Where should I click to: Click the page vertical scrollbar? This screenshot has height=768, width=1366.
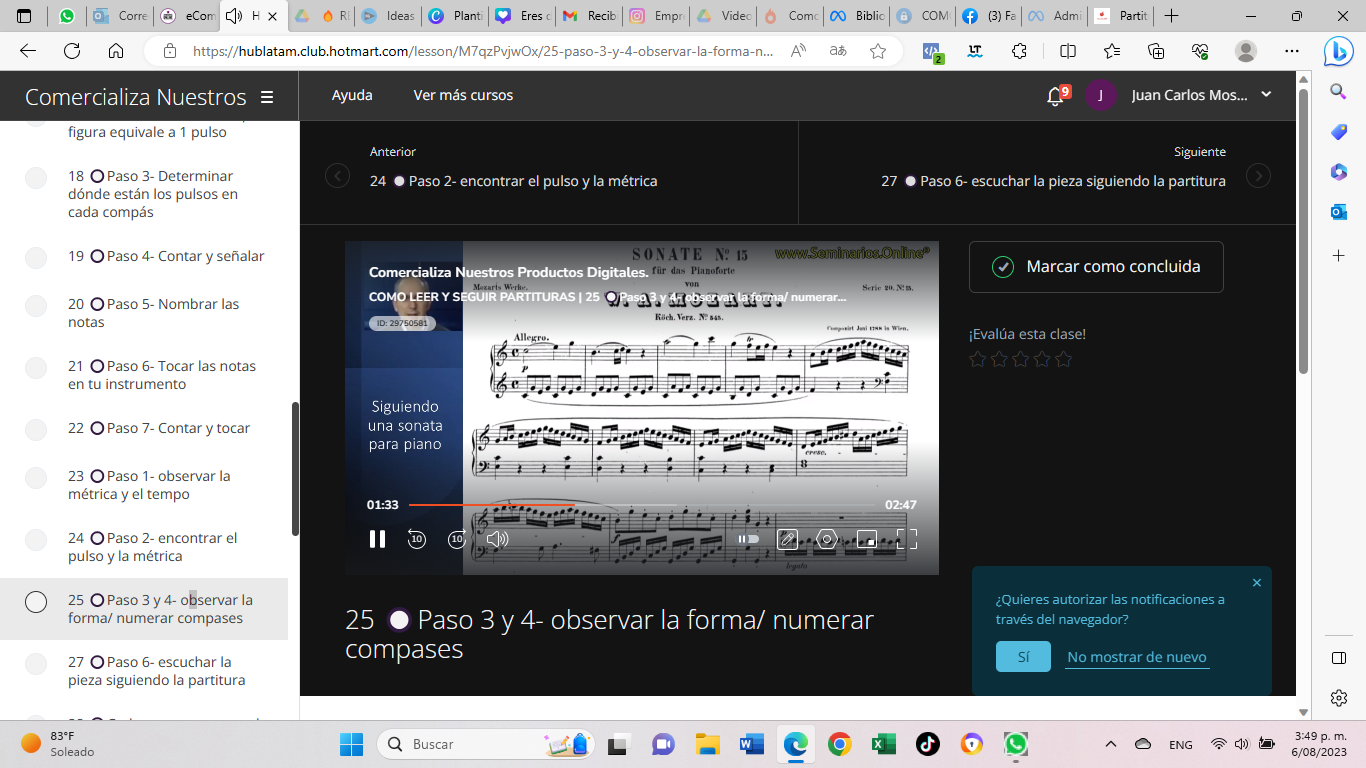coord(1303,230)
